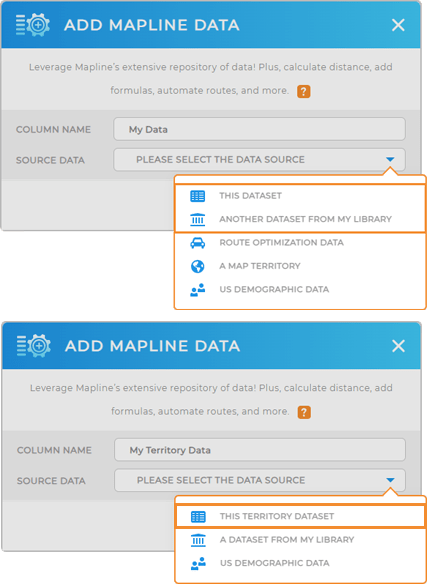Image resolution: width=427 pixels, height=584 pixels.
Task: Click the library building icon beside Another Dataset From My Library
Action: coord(197,219)
